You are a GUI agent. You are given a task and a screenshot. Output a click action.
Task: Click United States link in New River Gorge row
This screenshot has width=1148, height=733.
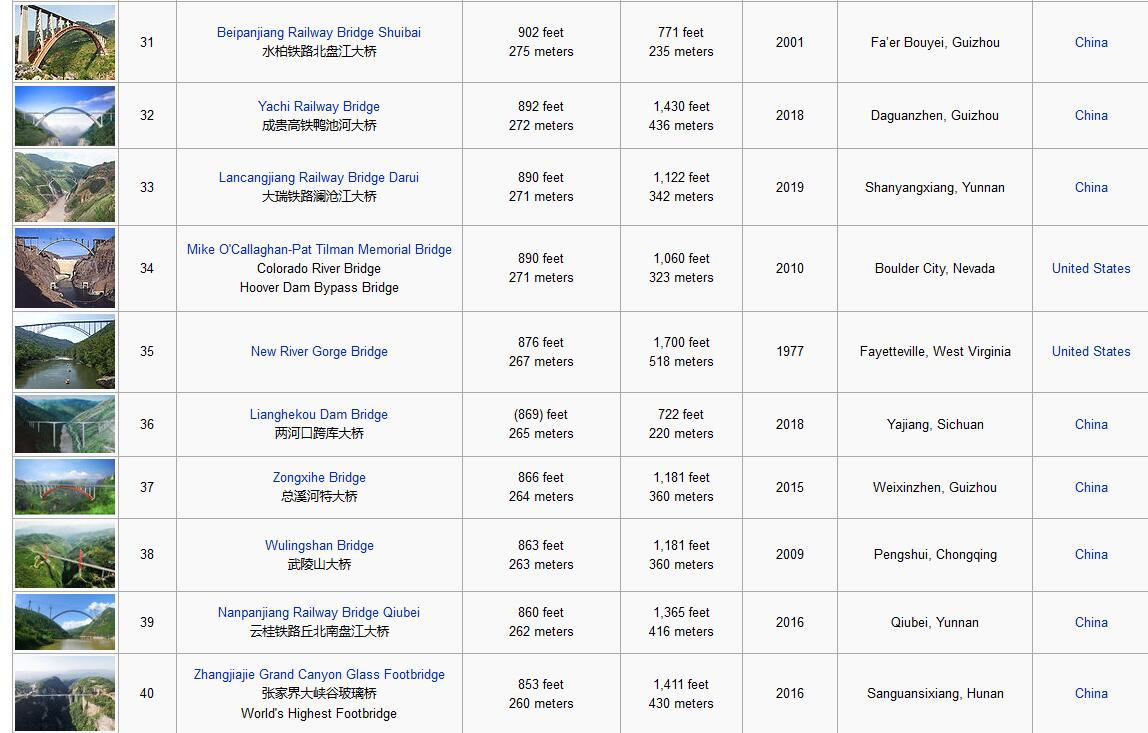point(1090,351)
